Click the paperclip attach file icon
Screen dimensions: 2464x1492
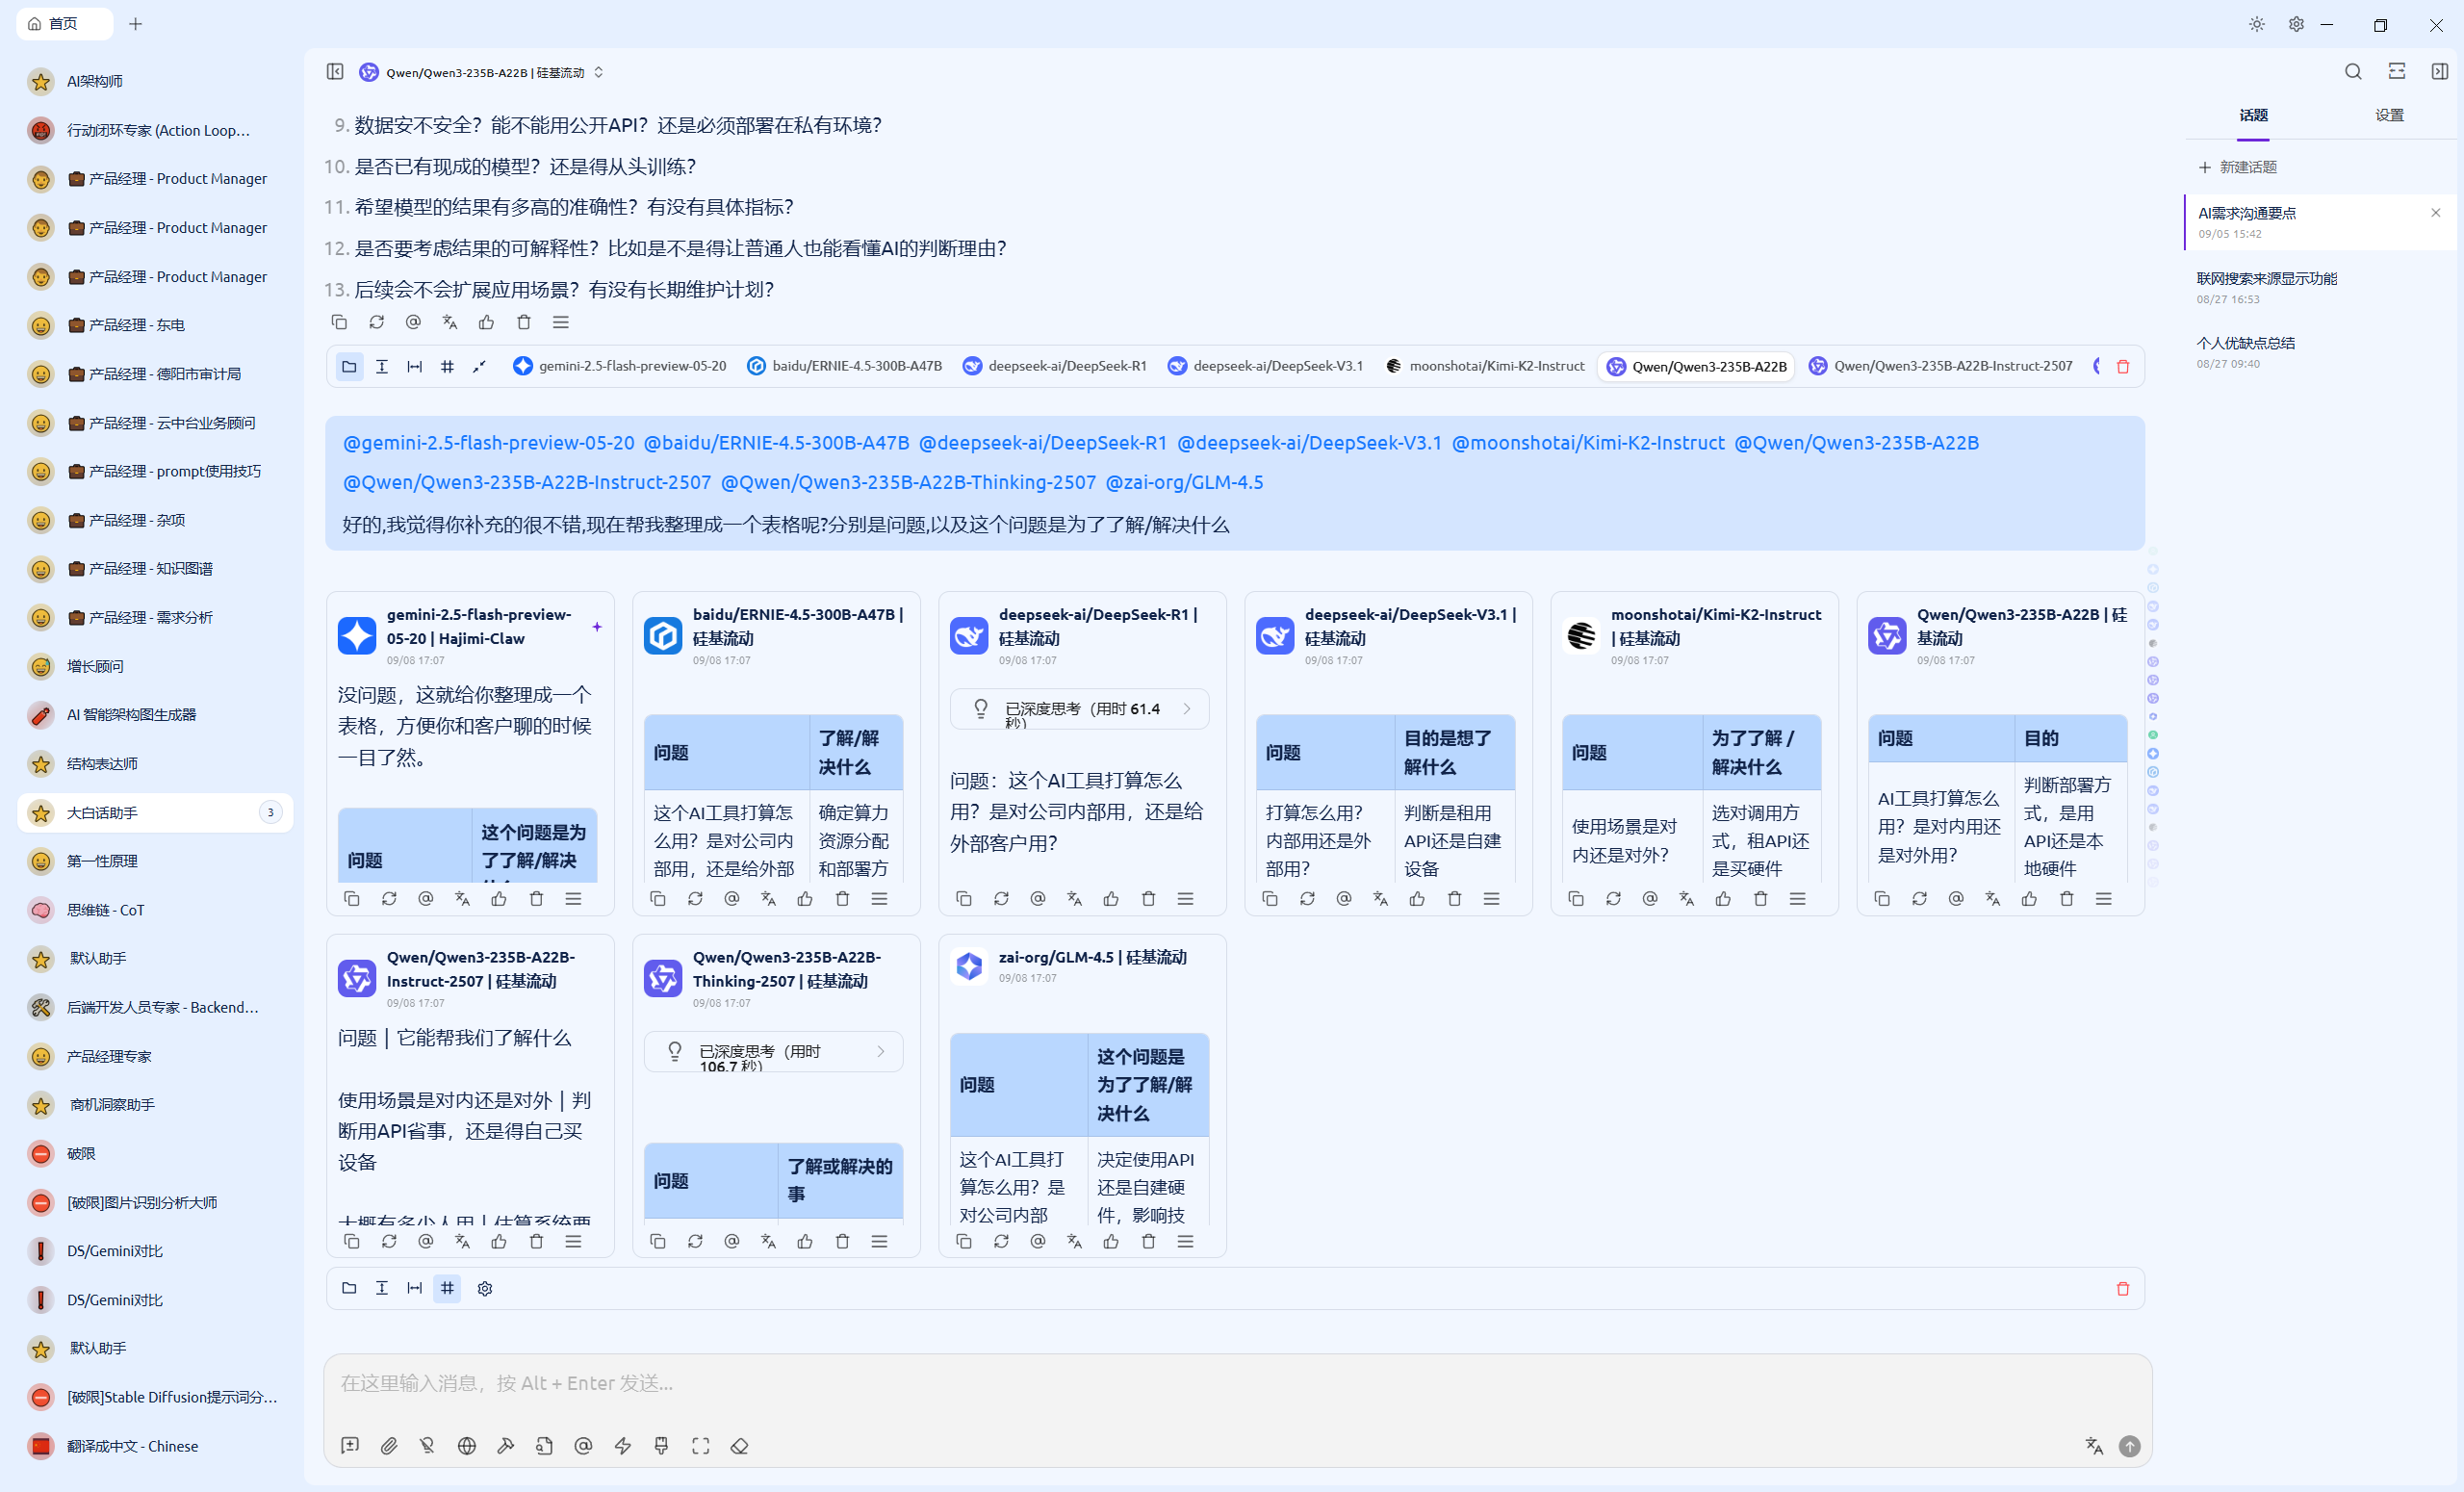point(389,1445)
